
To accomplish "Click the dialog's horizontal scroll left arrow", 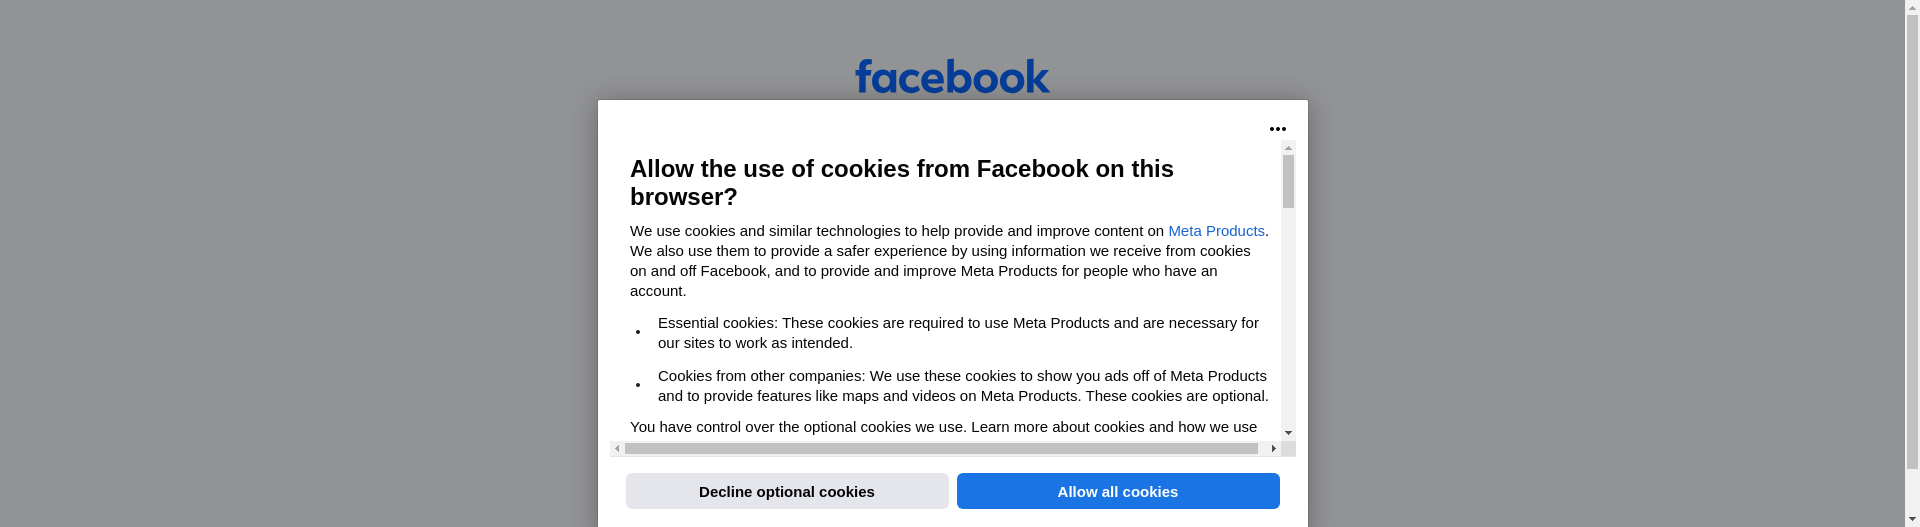I will (618, 449).
